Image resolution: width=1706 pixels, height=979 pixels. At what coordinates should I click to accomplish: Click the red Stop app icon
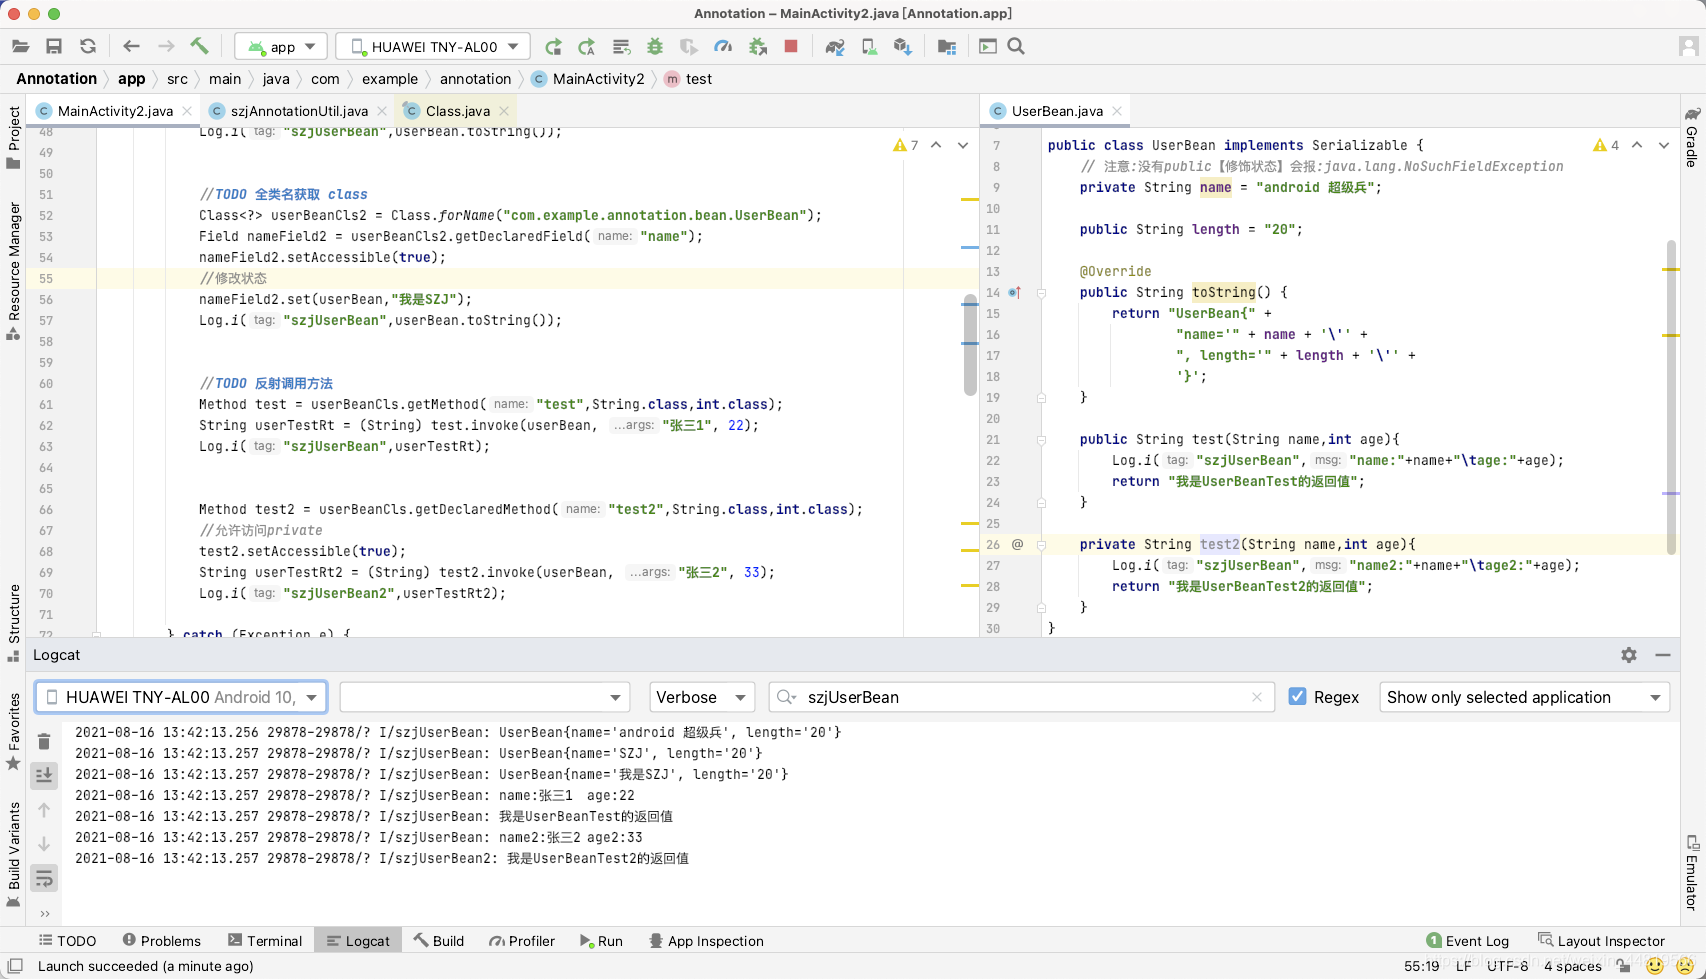791,46
